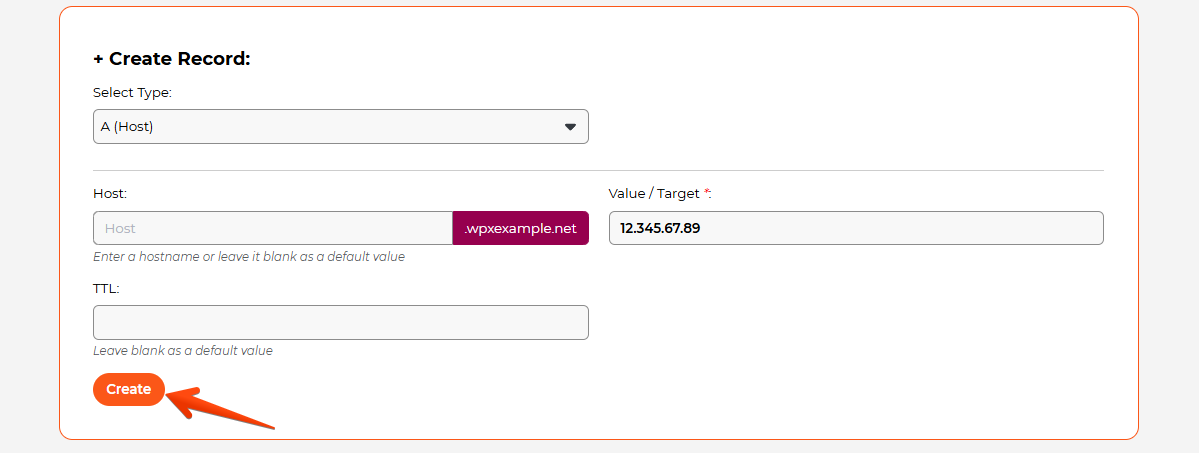
Task: Click the plus sign before Create Record
Action: coord(98,59)
